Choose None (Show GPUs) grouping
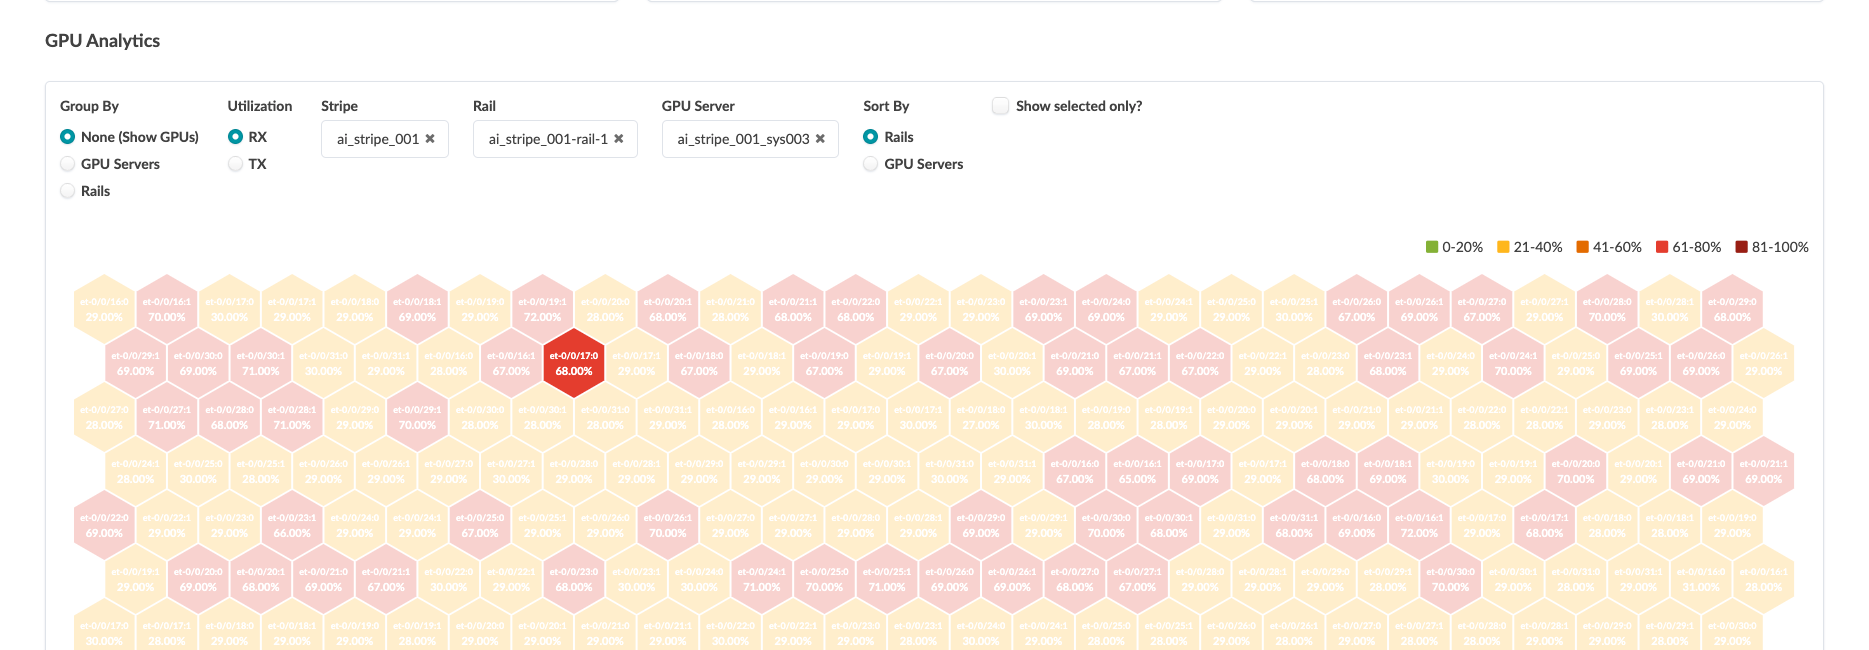This screenshot has width=1869, height=650. tap(68, 137)
